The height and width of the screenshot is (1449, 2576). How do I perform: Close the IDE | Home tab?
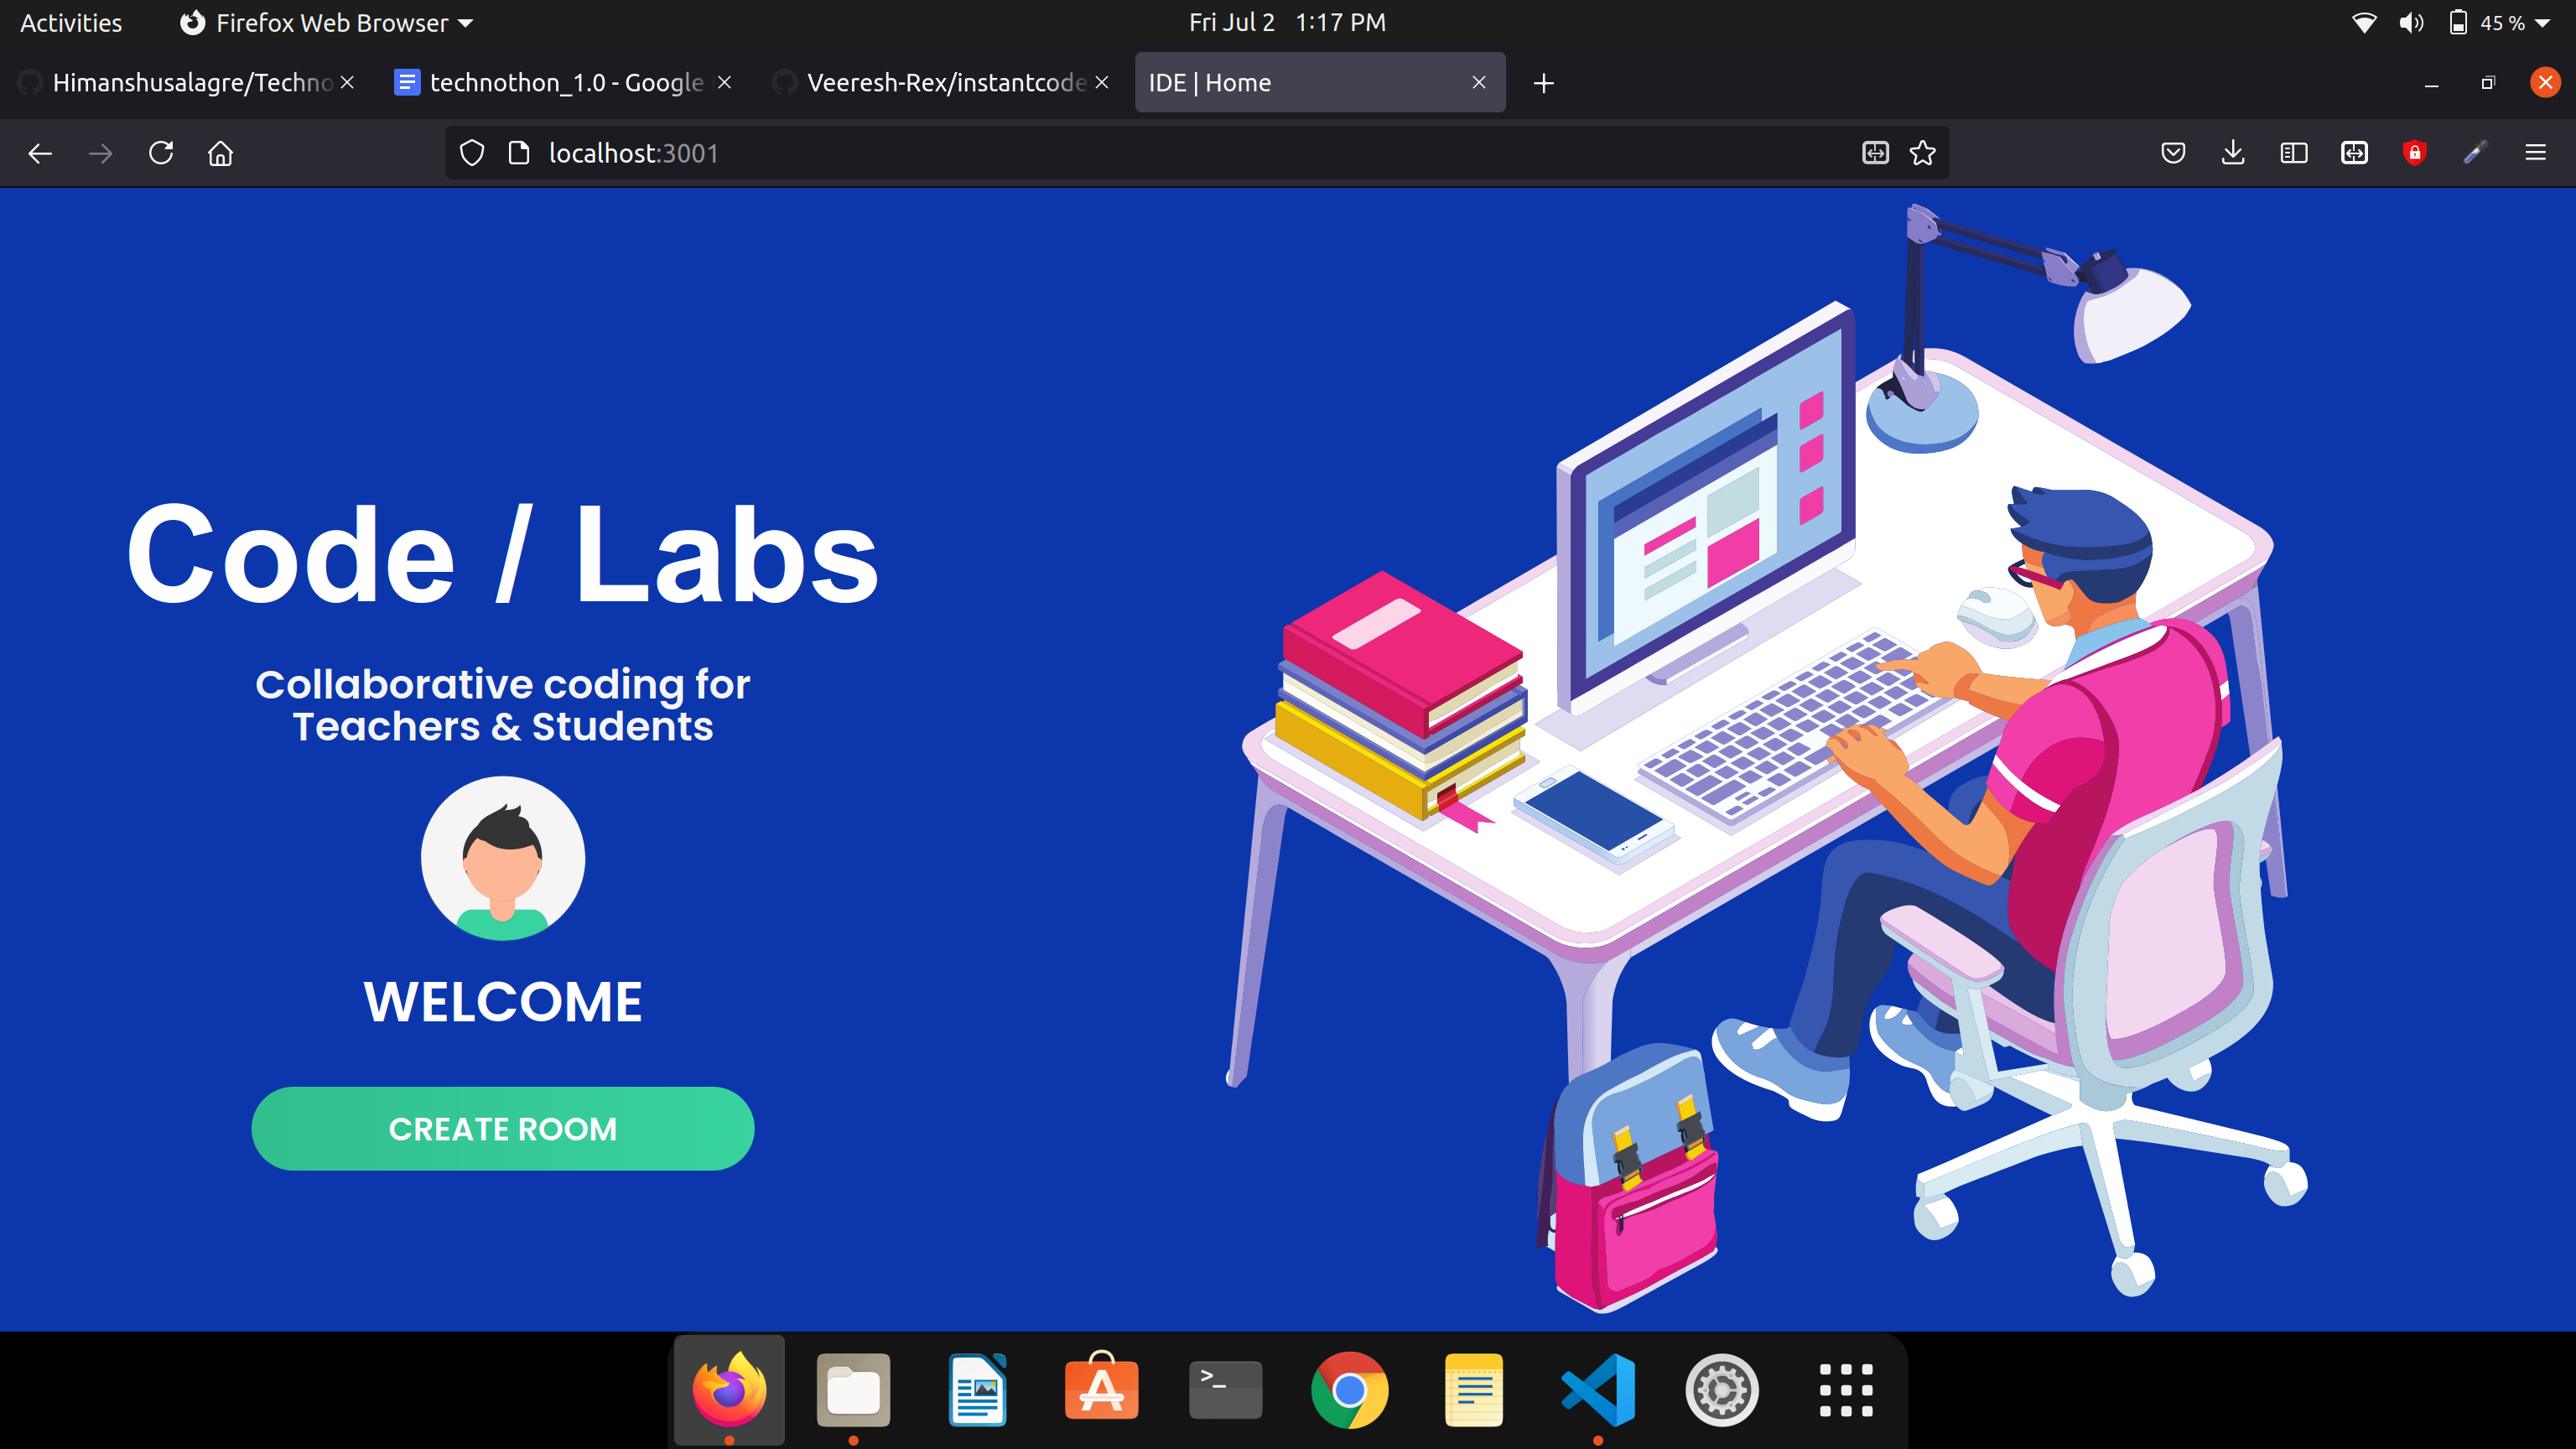(1479, 82)
